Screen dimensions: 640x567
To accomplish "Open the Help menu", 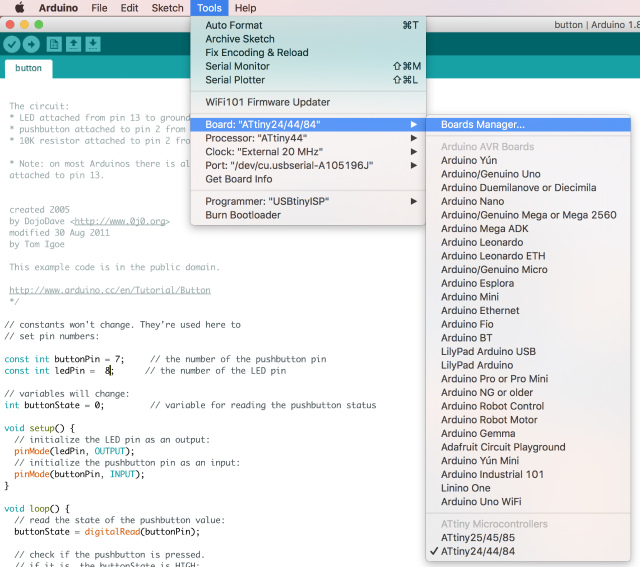I will pyautogui.click(x=245, y=8).
